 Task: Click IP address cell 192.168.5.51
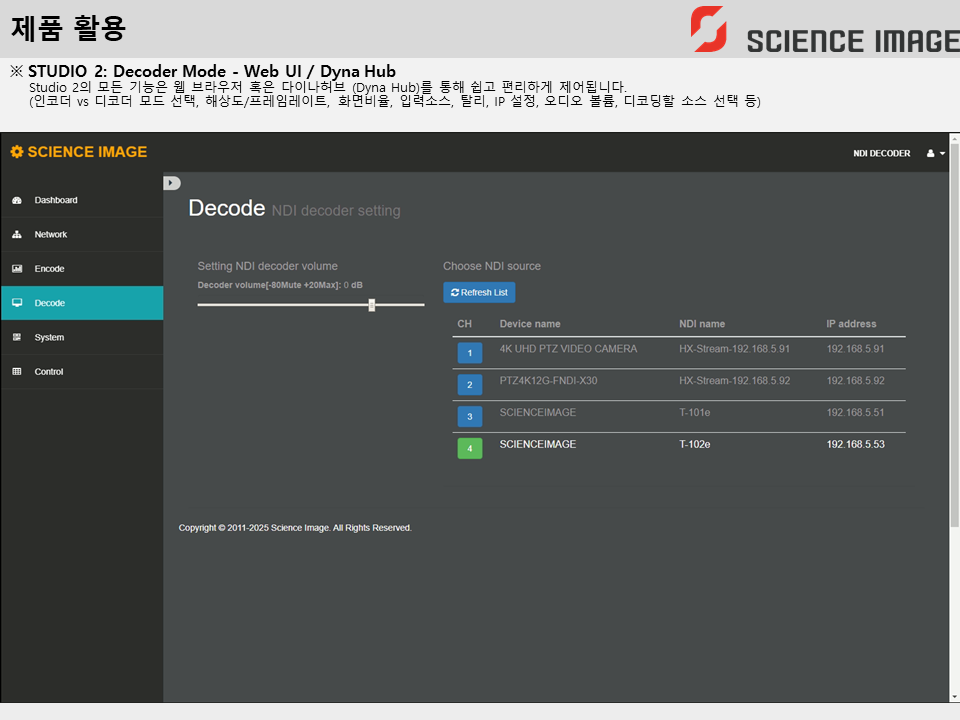[855, 412]
